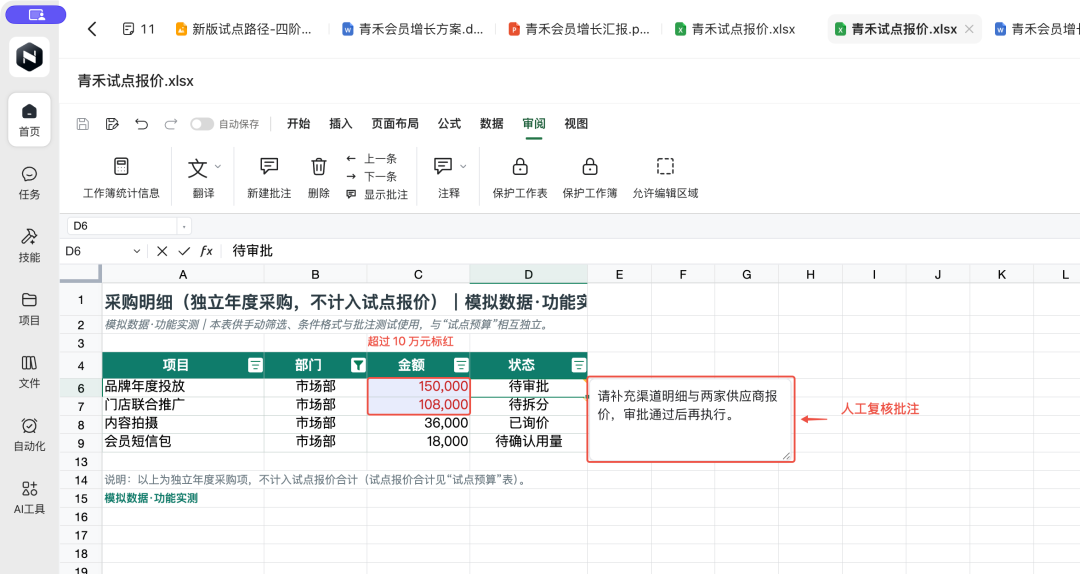
Task: Open the 数据 ribbon tab
Action: click(491, 123)
